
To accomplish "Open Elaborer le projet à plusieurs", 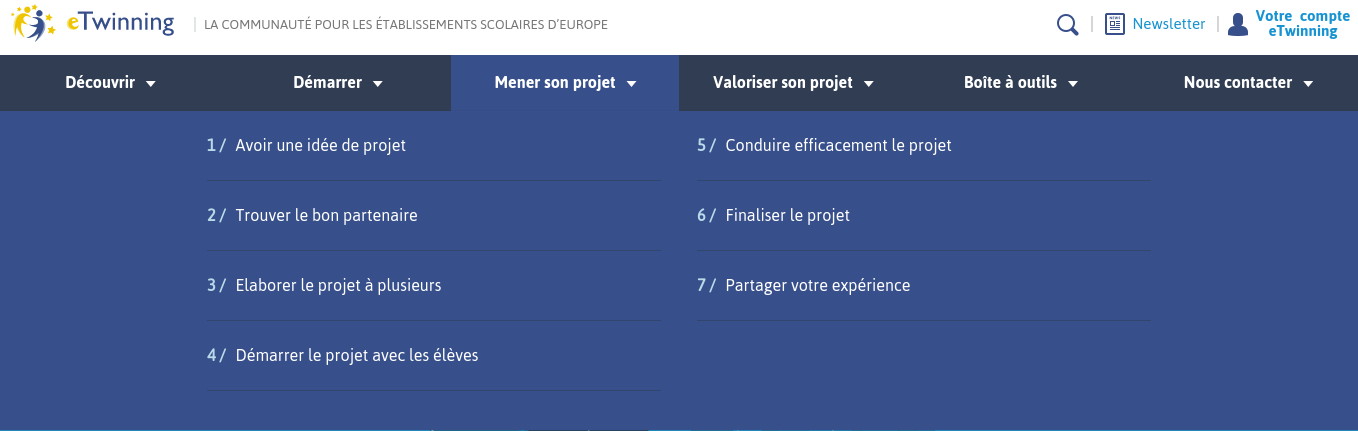I will 338,285.
